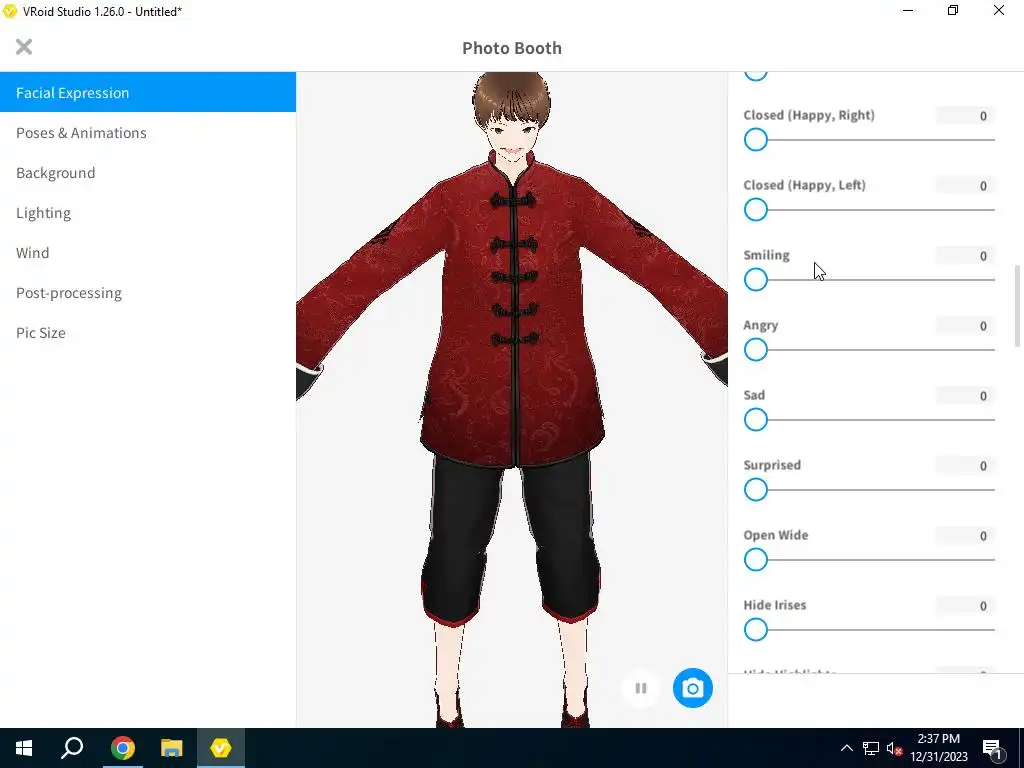The width and height of the screenshot is (1024, 768).
Task: Open the taskbar clock and date
Action: (x=938, y=748)
